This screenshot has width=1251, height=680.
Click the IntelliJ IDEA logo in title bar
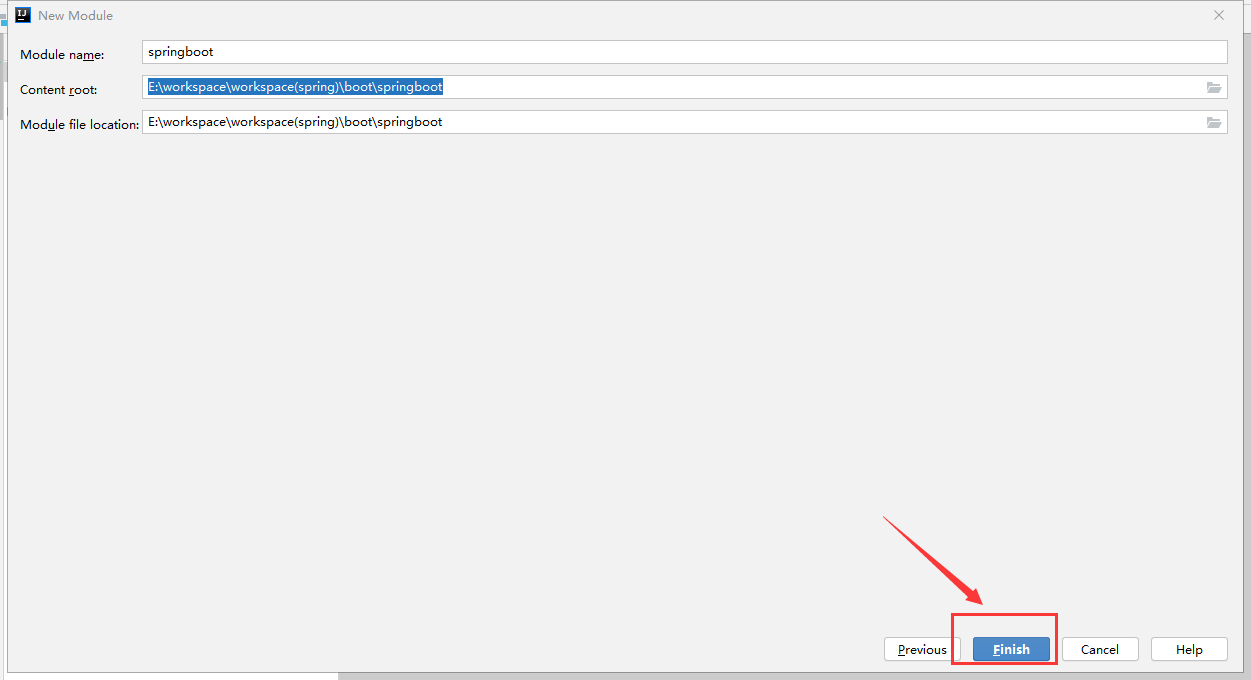coord(23,15)
